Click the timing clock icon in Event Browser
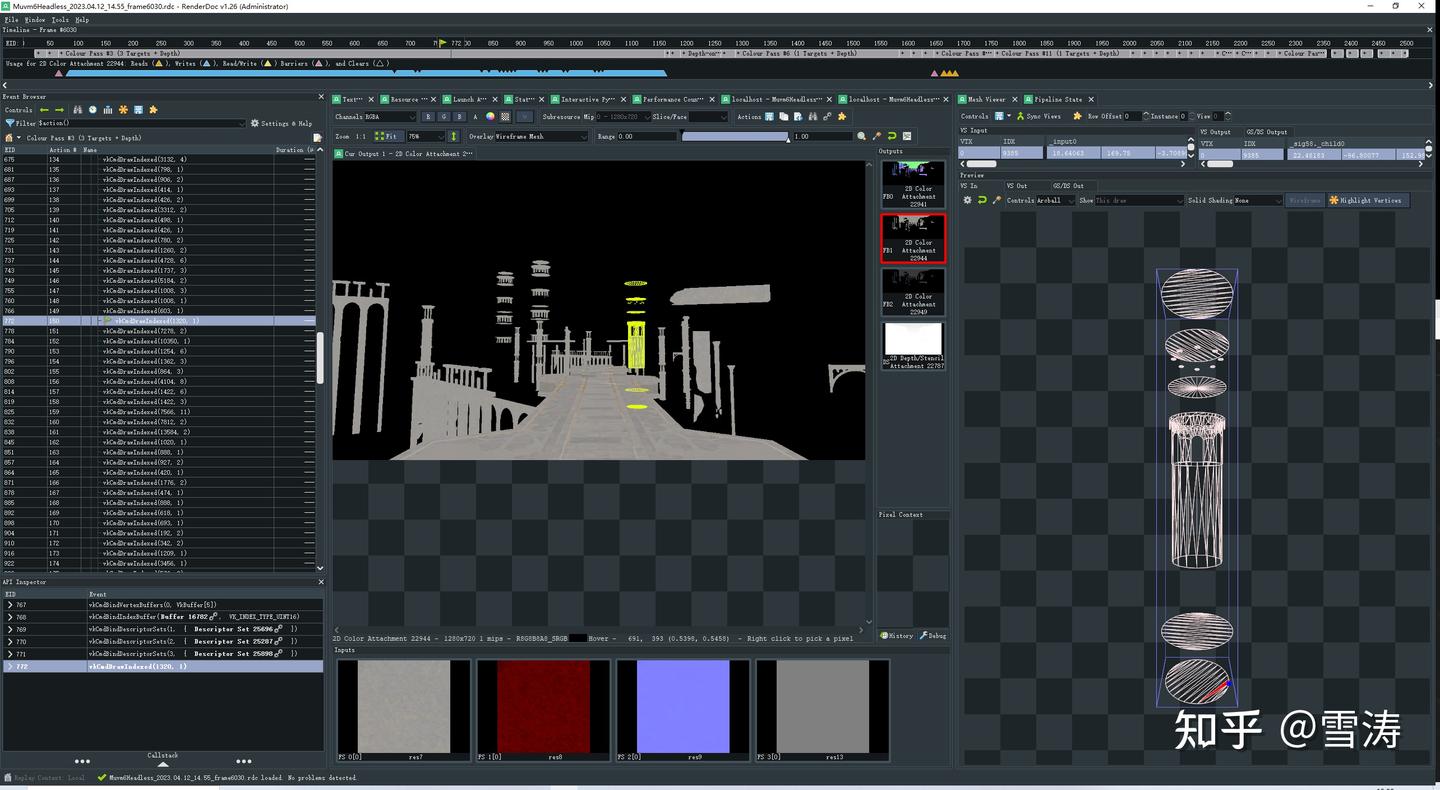The width and height of the screenshot is (1440, 790). (x=92, y=109)
